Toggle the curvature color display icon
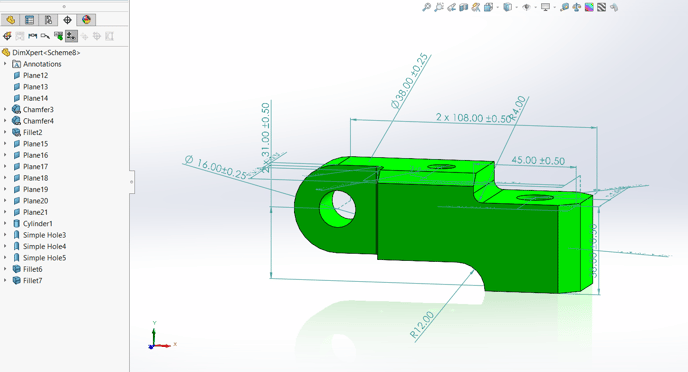The width and height of the screenshot is (688, 372). click(x=589, y=7)
